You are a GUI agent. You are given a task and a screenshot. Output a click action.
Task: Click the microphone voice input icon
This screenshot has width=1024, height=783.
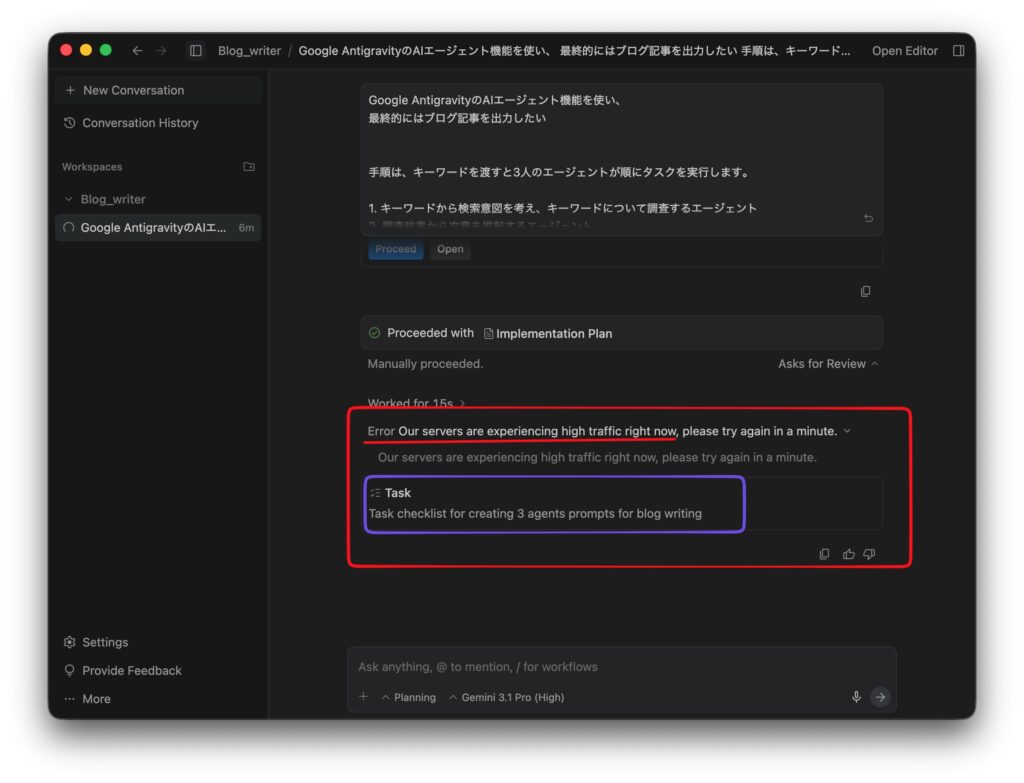tap(856, 697)
